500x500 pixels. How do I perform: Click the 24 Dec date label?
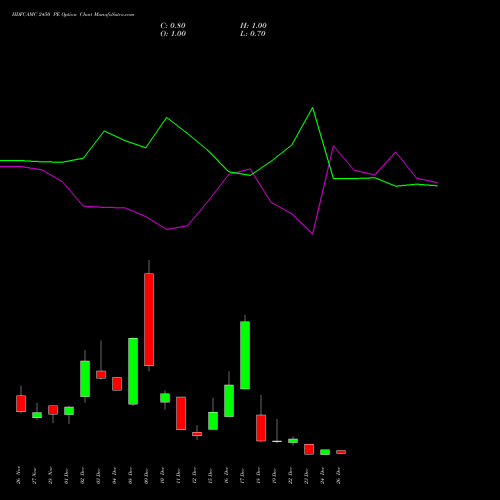(x=322, y=475)
